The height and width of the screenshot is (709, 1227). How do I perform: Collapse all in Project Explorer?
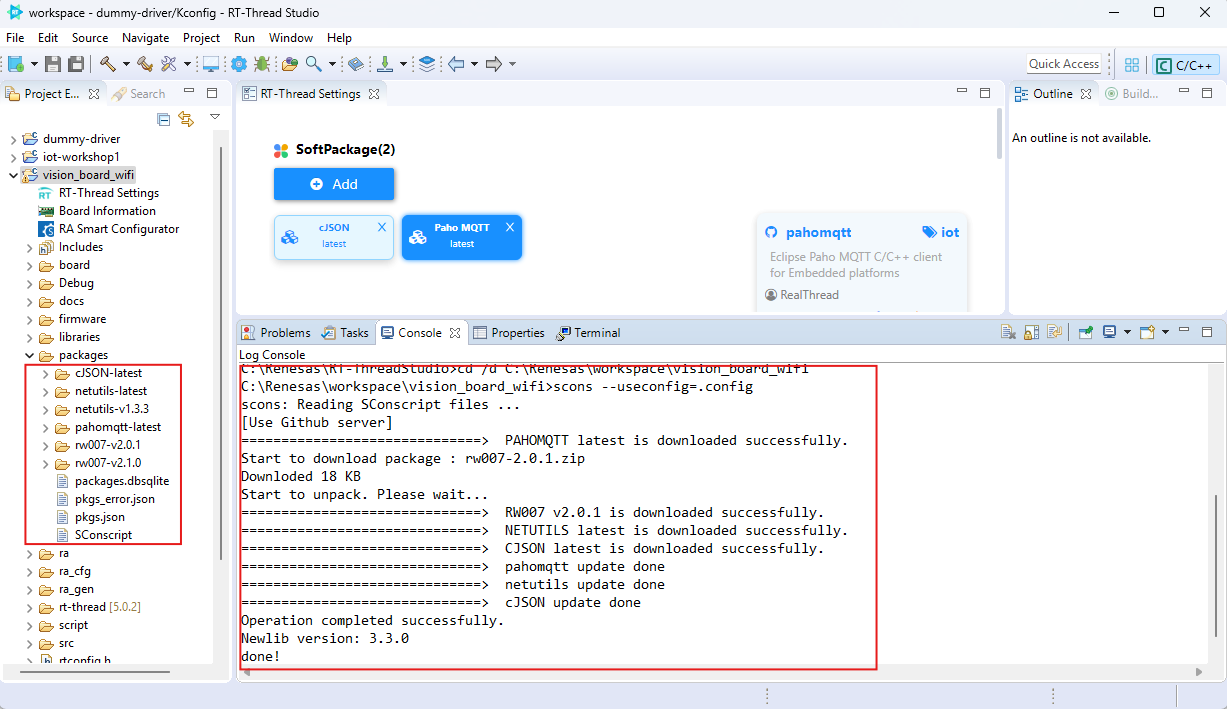(x=164, y=119)
